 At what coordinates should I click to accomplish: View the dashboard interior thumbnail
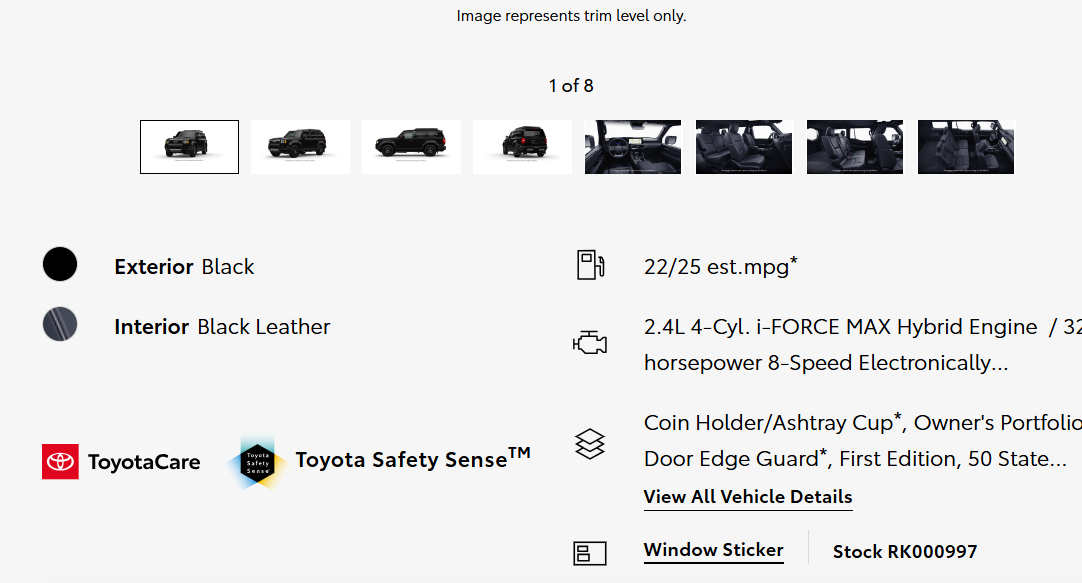[633, 147]
